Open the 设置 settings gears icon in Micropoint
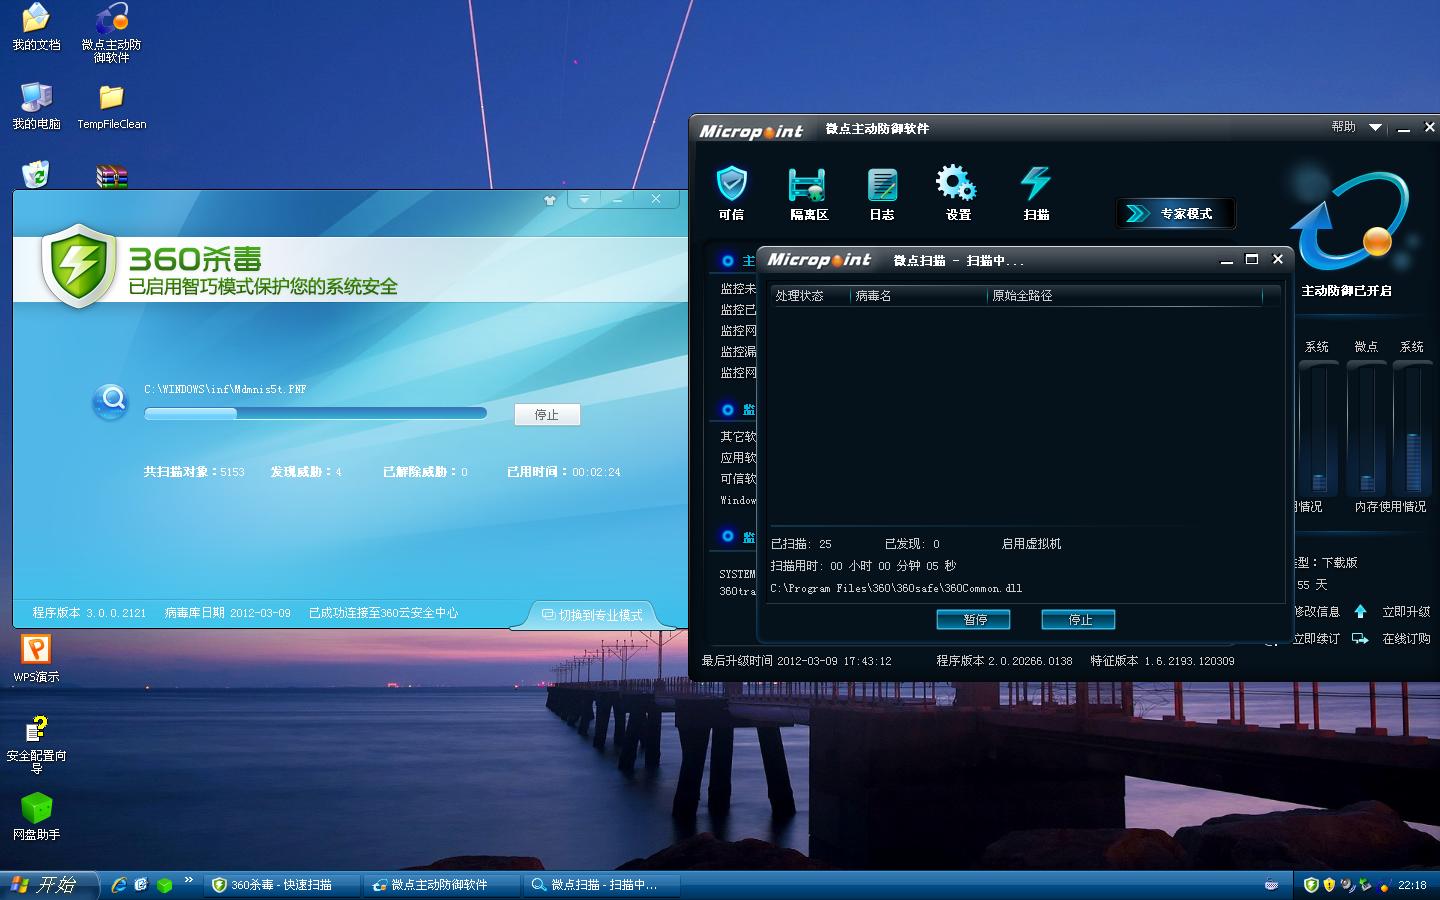 (957, 192)
